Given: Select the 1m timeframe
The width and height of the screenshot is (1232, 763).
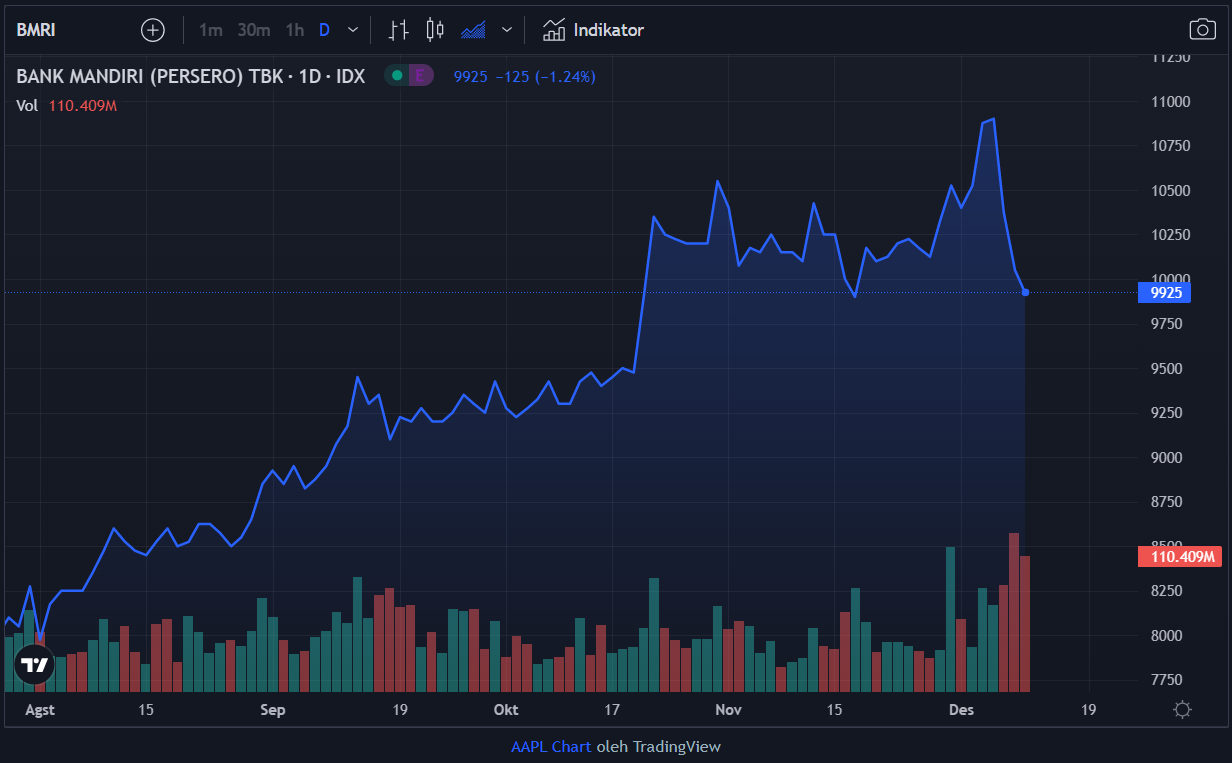Looking at the screenshot, I should click(210, 30).
